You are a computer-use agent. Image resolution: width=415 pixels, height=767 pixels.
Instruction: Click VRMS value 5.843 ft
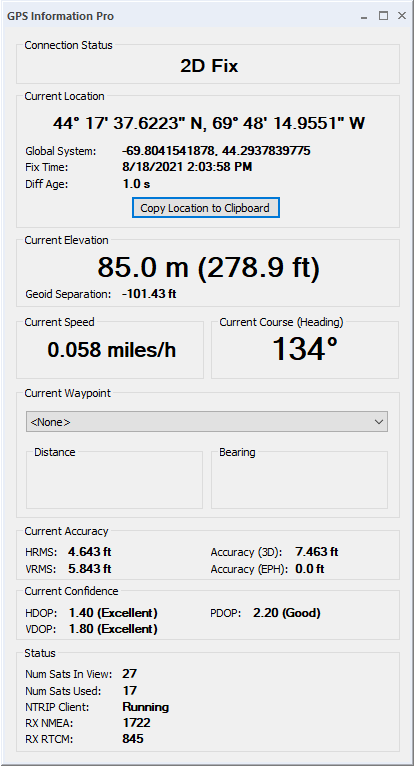(x=90, y=569)
